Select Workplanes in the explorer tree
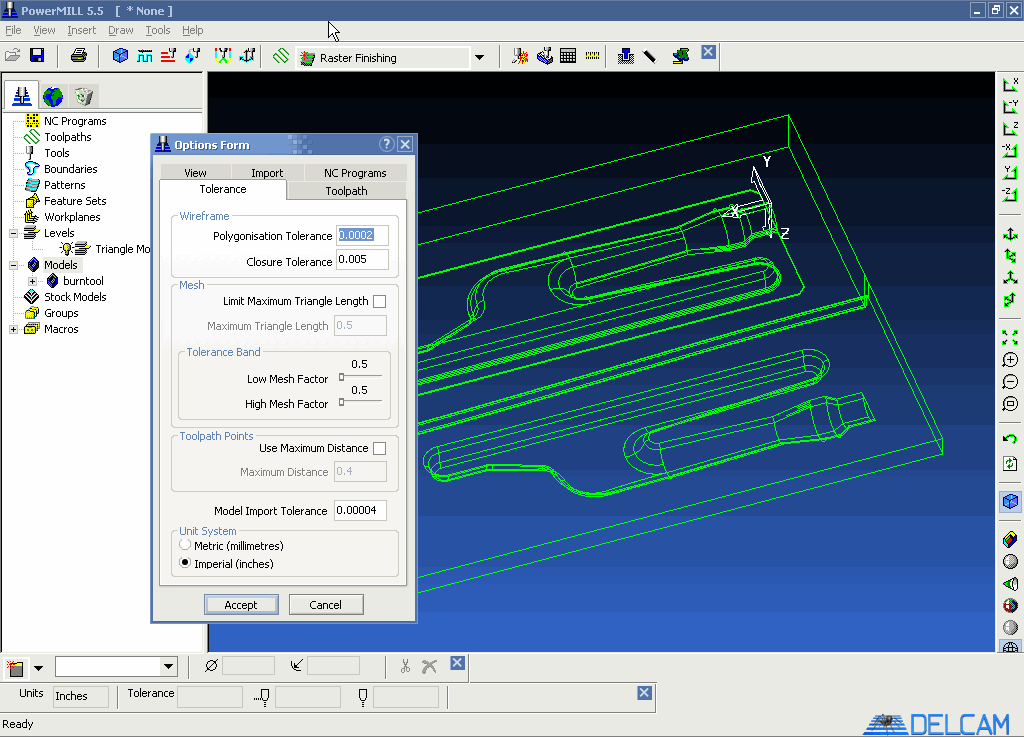 (x=72, y=217)
